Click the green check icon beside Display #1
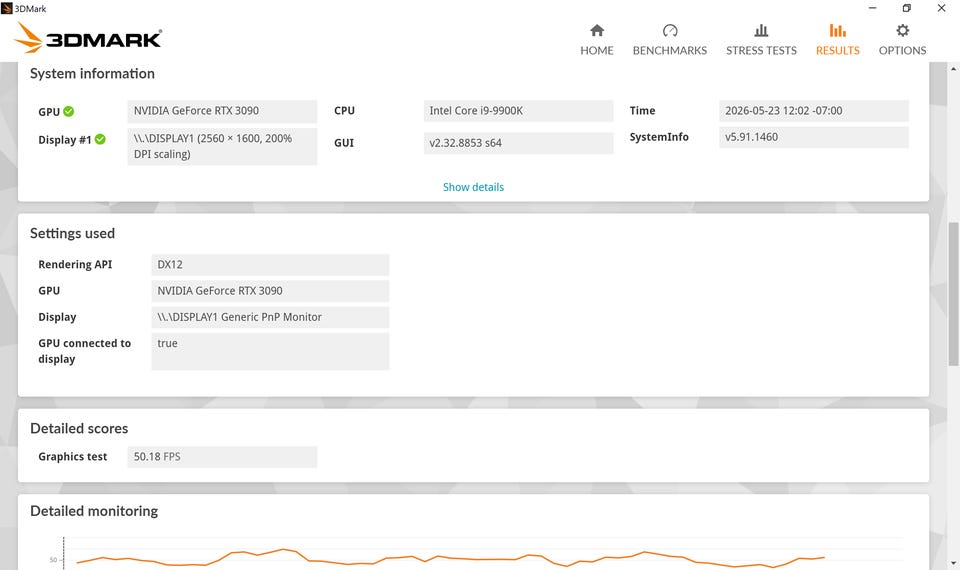The image size is (960, 570). pos(100,140)
